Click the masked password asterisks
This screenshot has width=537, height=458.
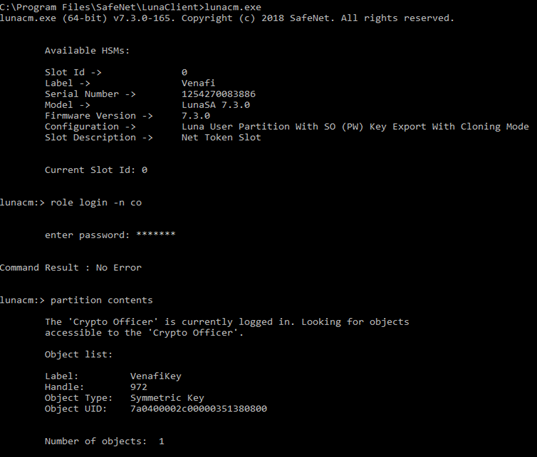click(156, 234)
